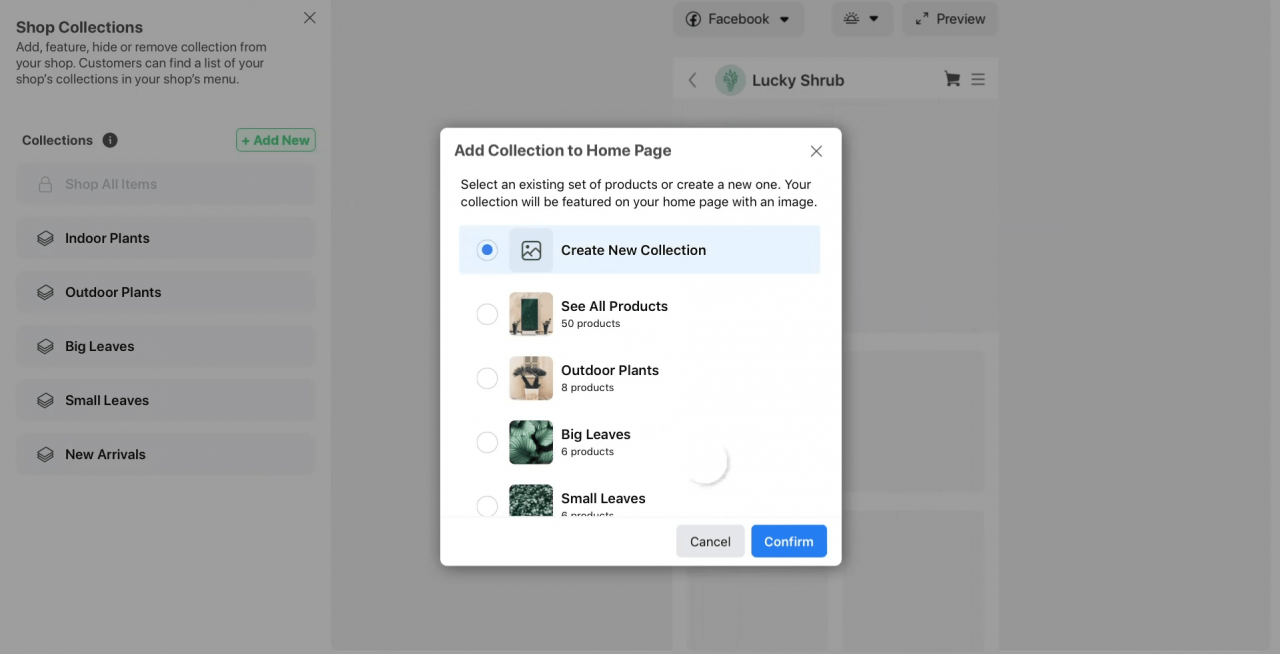Screen dimensions: 1280x654
Task: Open the appearance mode dropdown
Action: [x=873, y=18]
